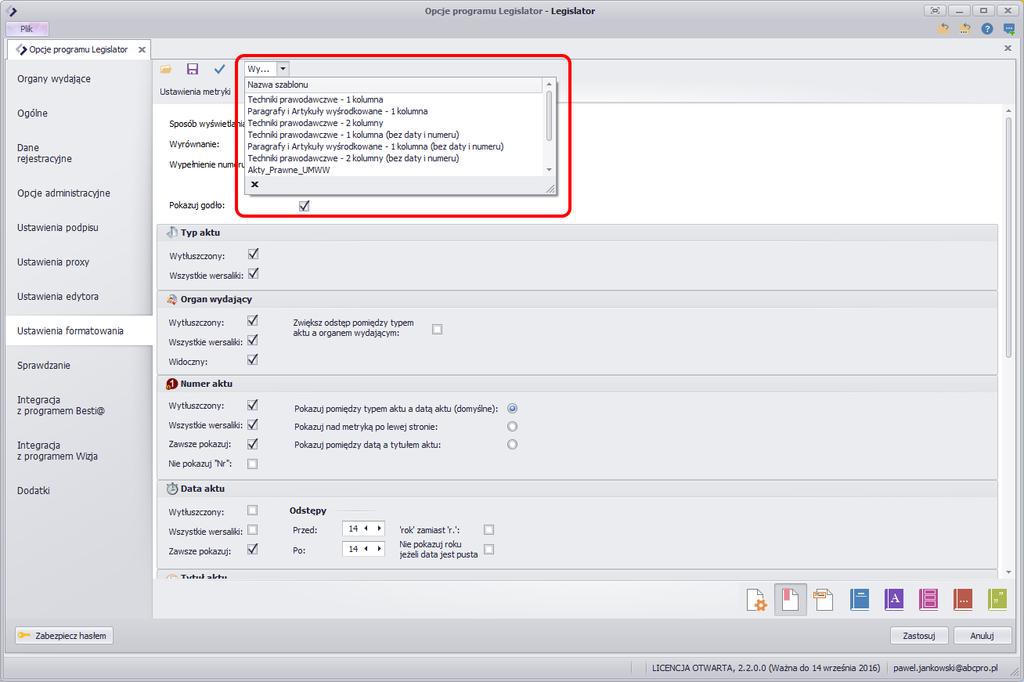Choose Techniki prawodawcze - 2 kolumny template
The height and width of the screenshot is (682, 1024).
[x=315, y=123]
